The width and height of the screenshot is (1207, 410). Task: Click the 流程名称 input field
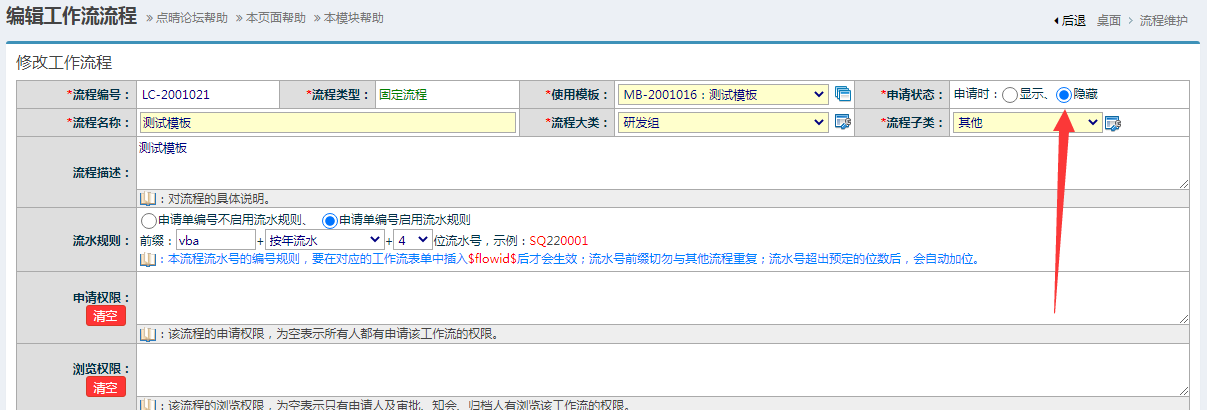pyautogui.click(x=327, y=123)
